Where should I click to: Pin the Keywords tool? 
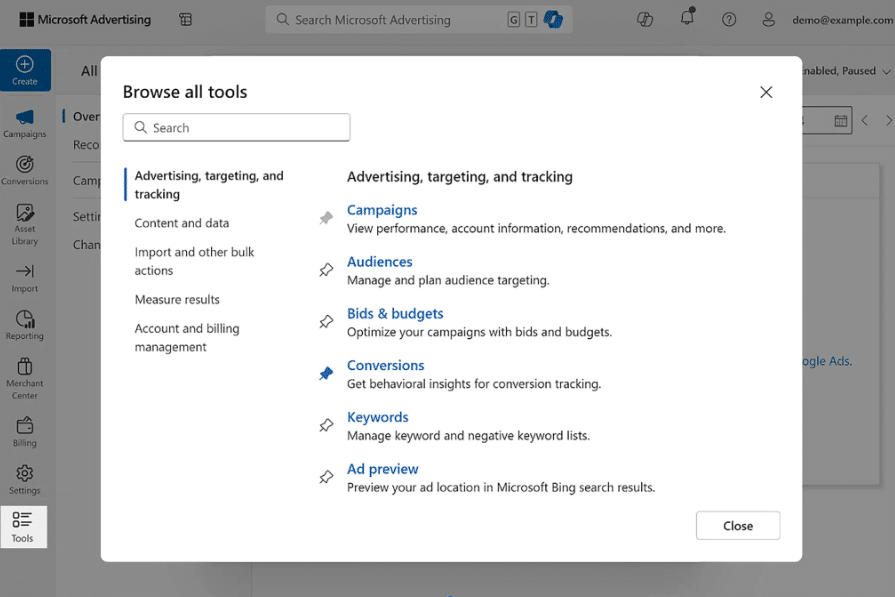325,425
